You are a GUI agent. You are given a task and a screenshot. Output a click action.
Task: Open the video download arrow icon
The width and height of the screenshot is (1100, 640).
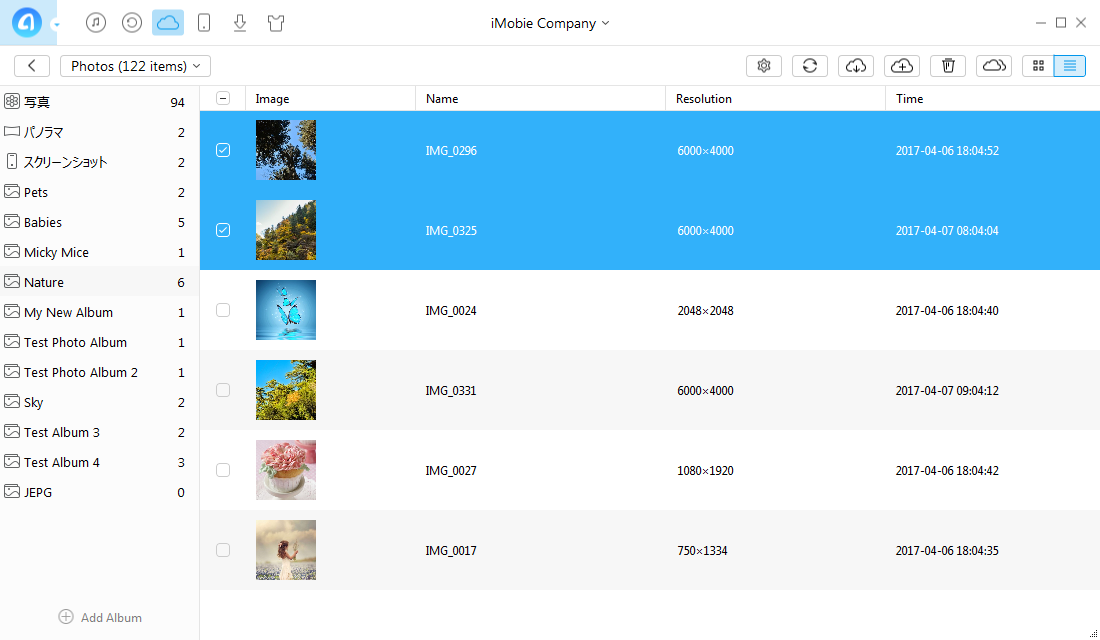240,22
